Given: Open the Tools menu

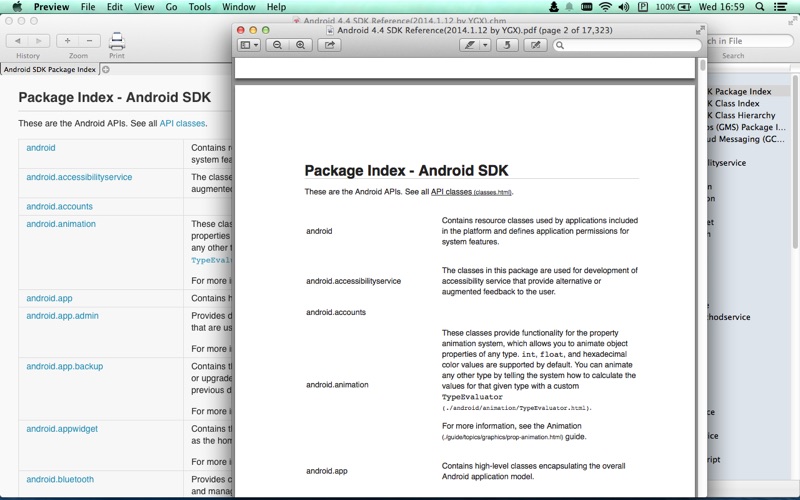Looking at the screenshot, I should click(x=199, y=7).
